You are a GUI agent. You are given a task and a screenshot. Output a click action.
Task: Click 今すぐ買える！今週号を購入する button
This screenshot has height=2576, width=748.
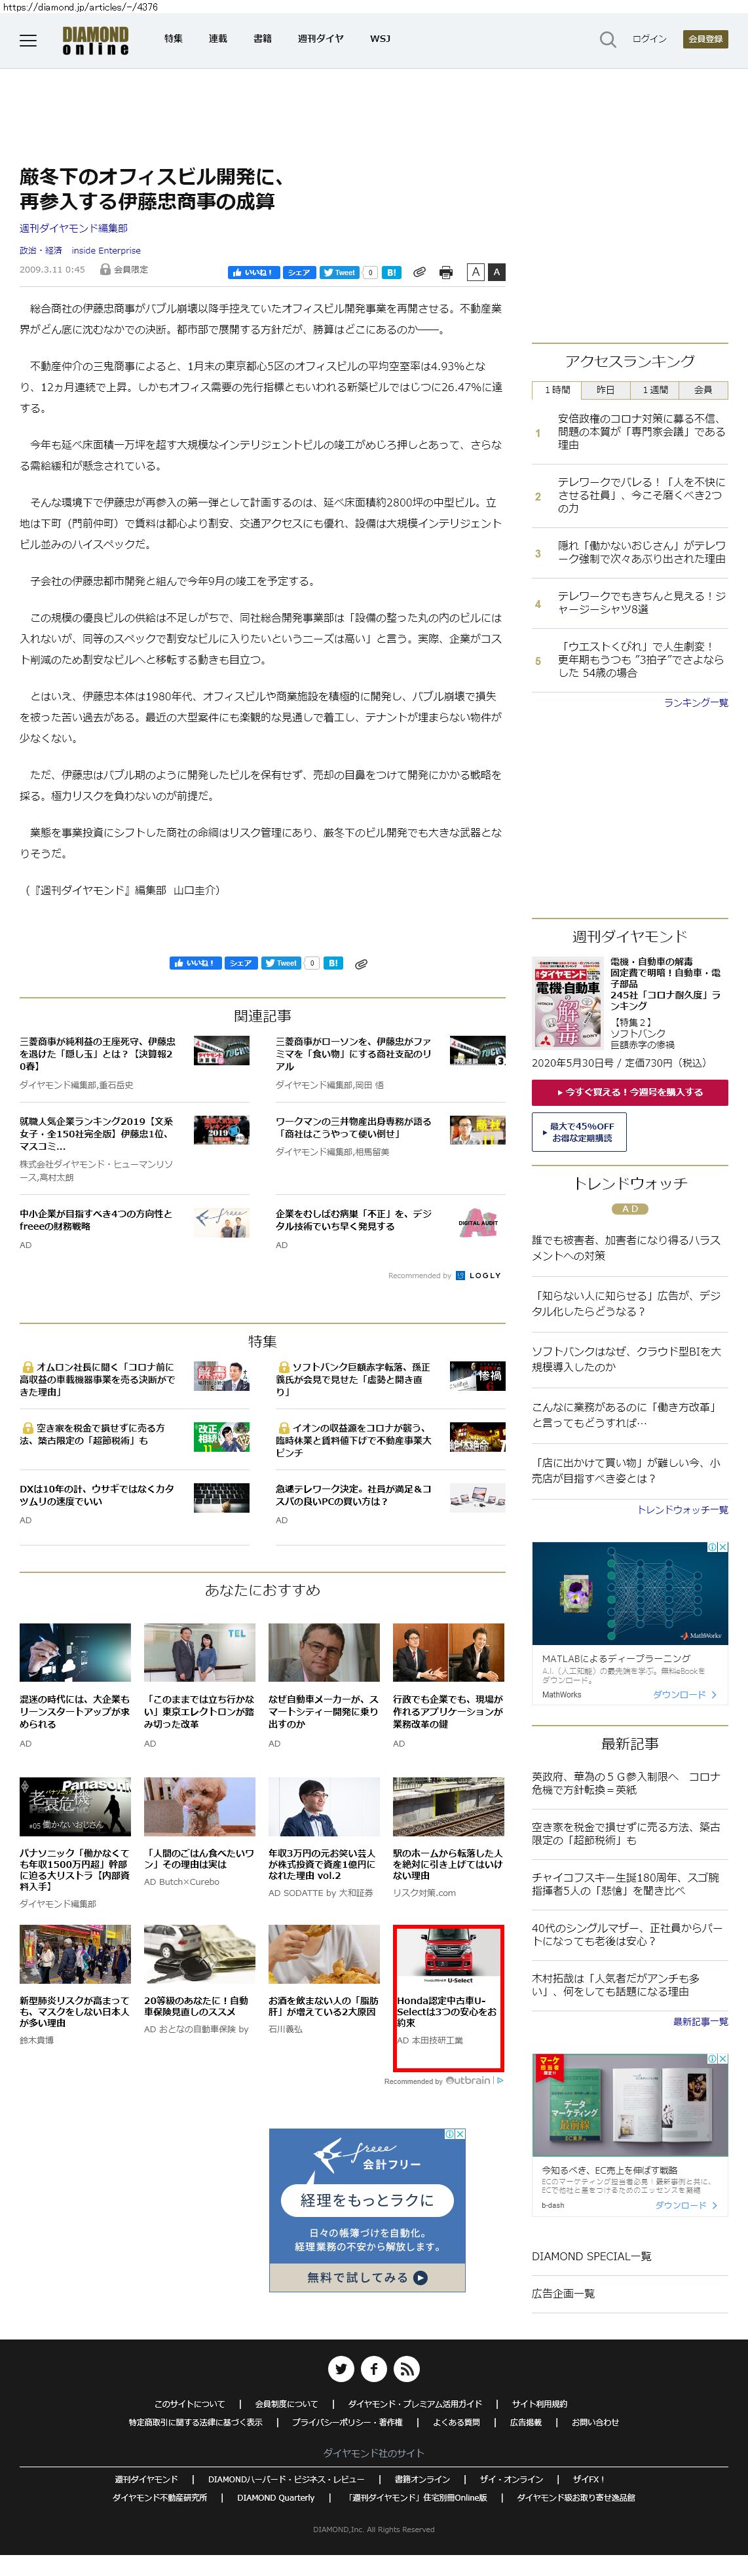point(629,1092)
